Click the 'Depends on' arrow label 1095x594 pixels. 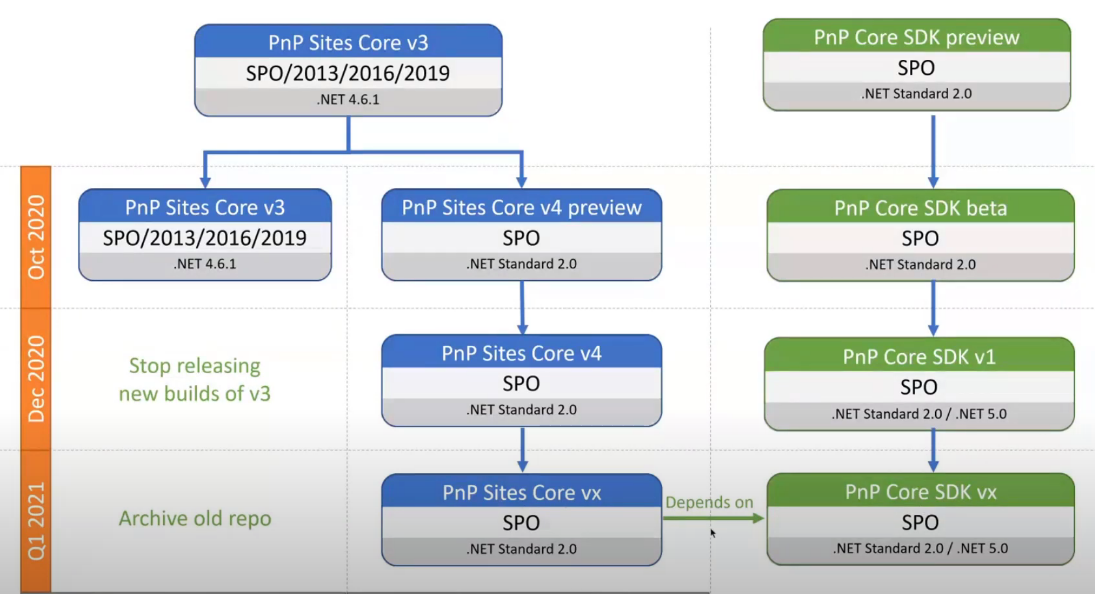[x=709, y=502]
